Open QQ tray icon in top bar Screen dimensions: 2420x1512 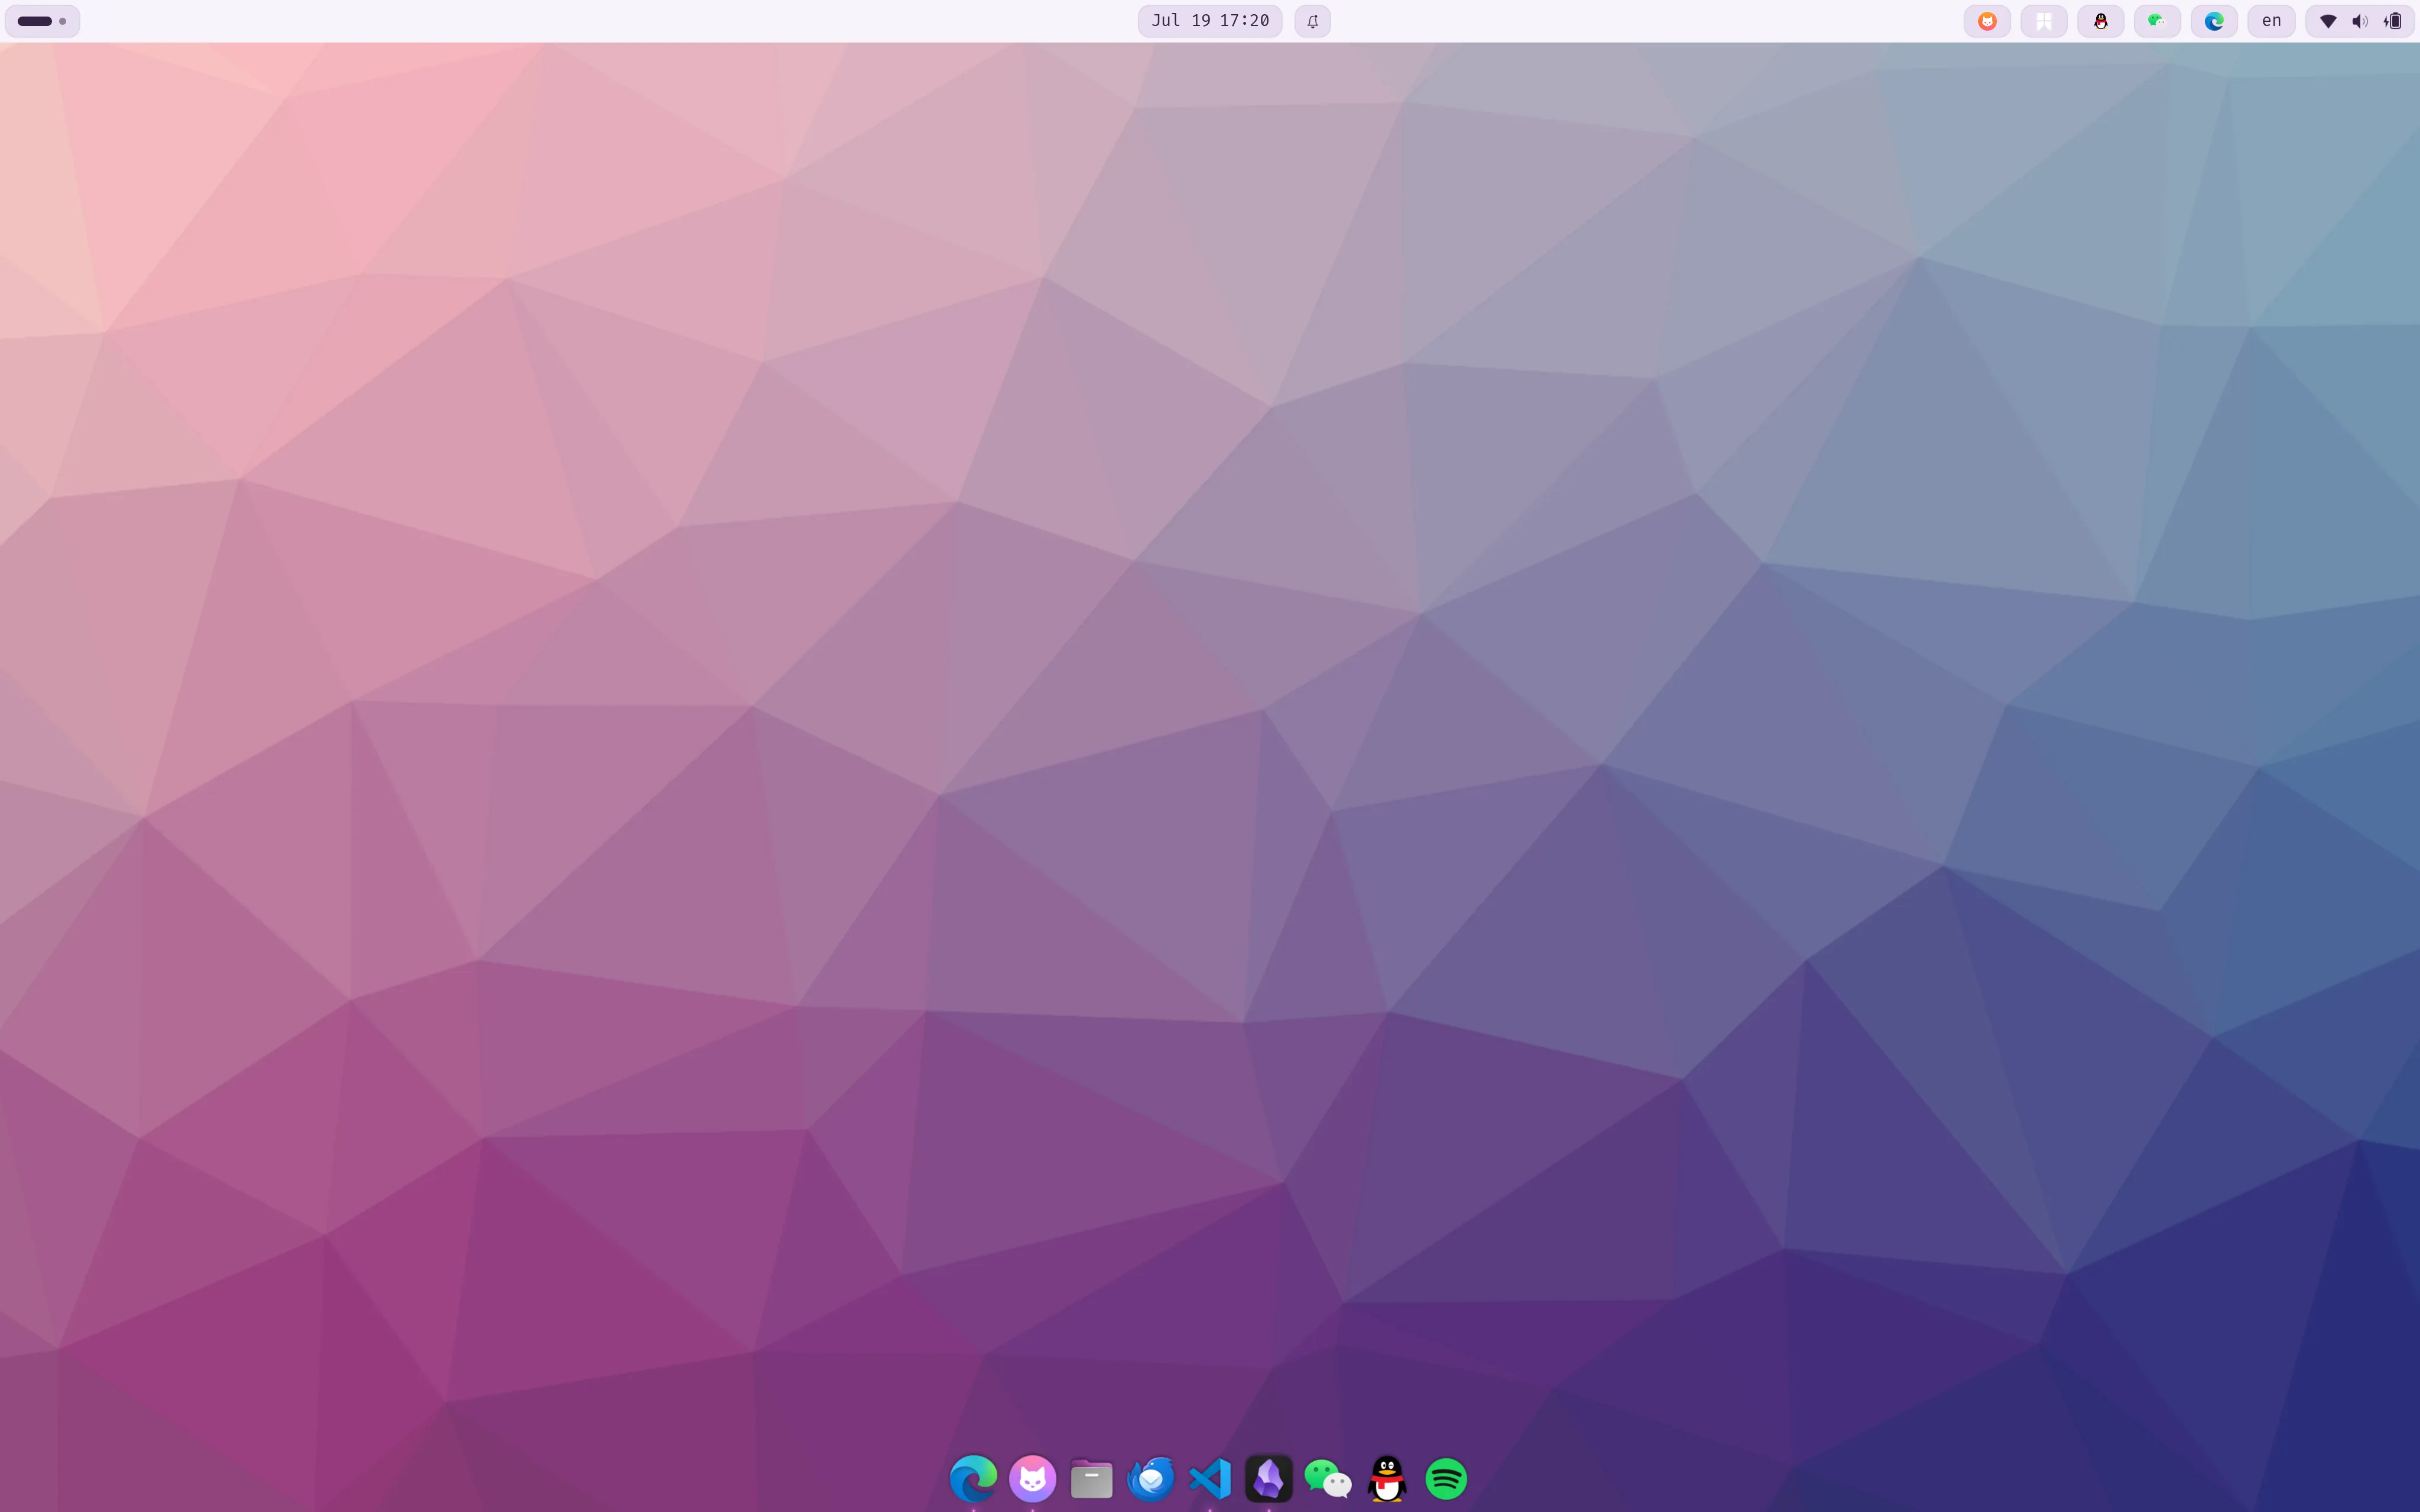[x=2101, y=21]
